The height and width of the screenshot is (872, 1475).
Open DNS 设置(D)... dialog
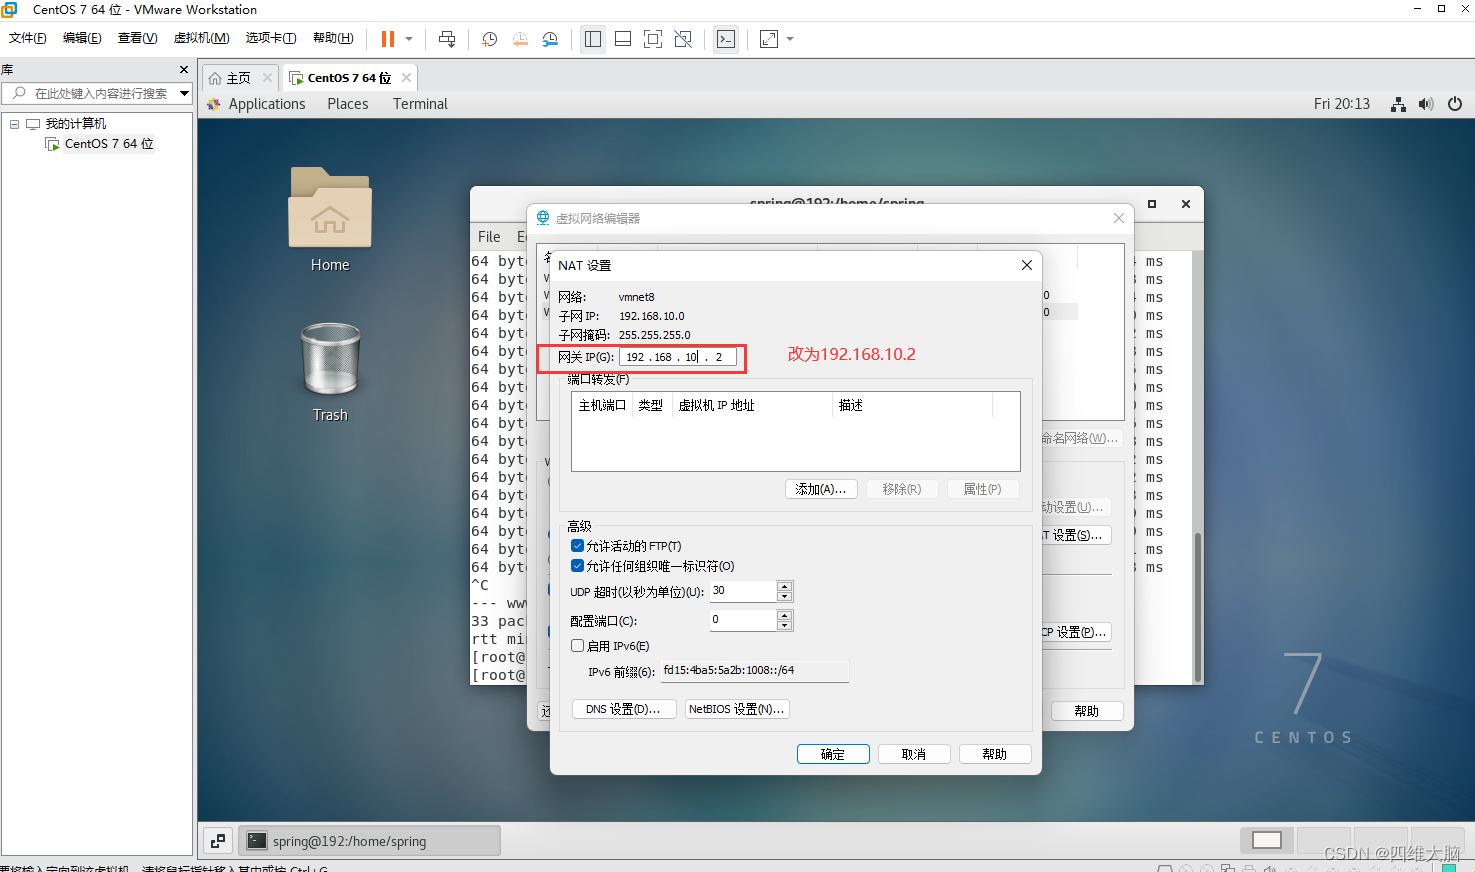pos(623,709)
